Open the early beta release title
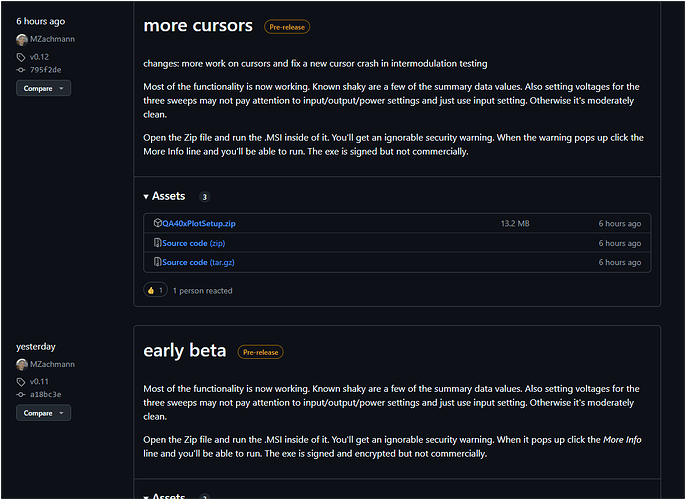Screen dimensions: 686x500 coord(185,351)
